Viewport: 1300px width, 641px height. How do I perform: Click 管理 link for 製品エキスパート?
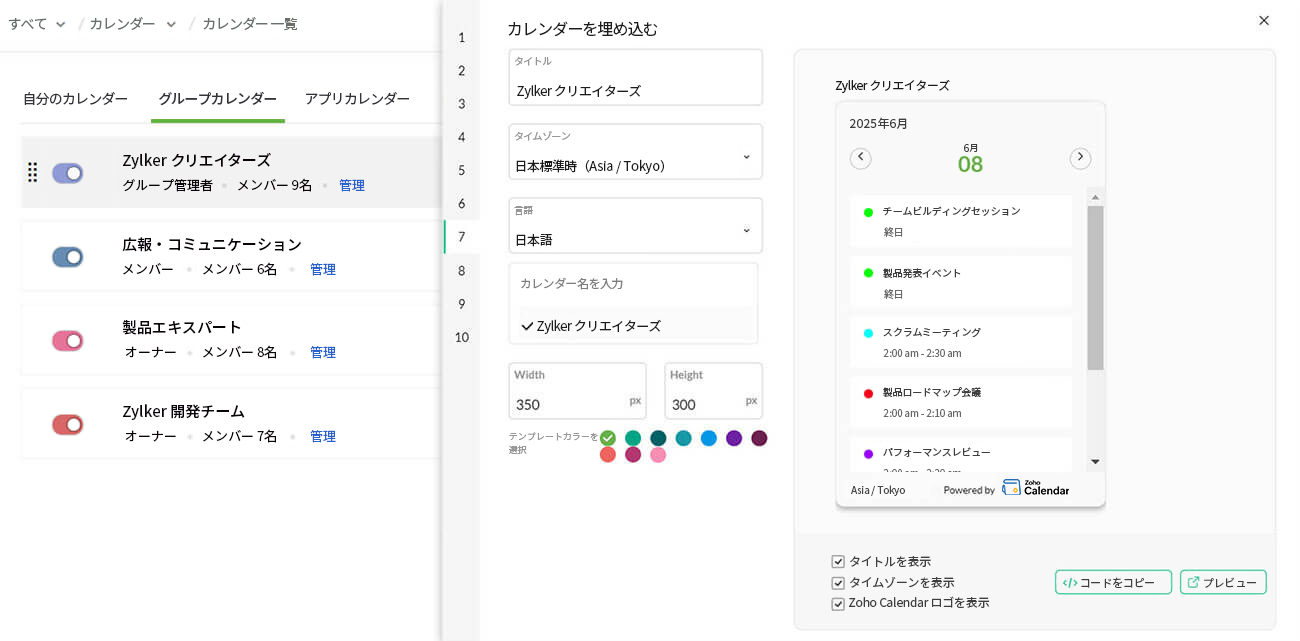[x=323, y=353]
